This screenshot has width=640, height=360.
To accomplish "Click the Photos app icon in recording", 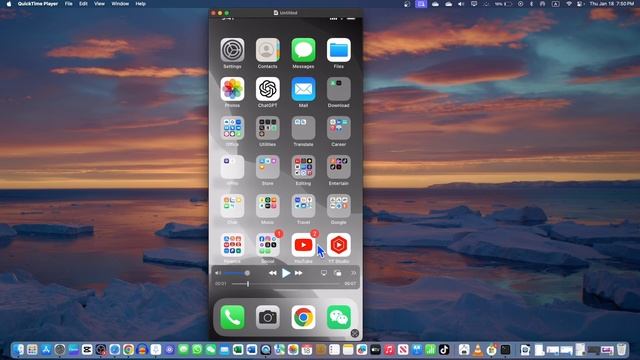I will tap(232, 89).
